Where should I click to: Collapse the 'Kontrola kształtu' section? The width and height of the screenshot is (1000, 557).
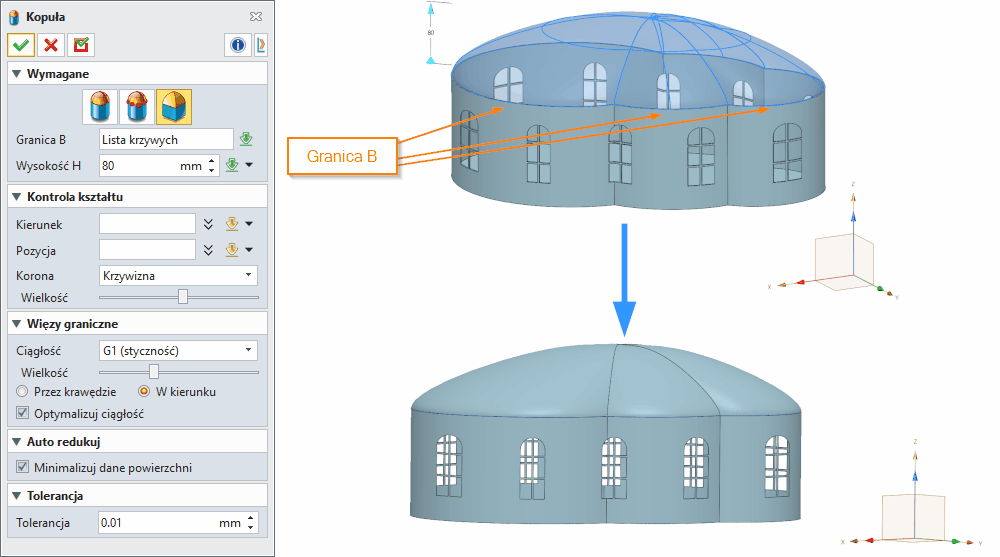pos(16,196)
